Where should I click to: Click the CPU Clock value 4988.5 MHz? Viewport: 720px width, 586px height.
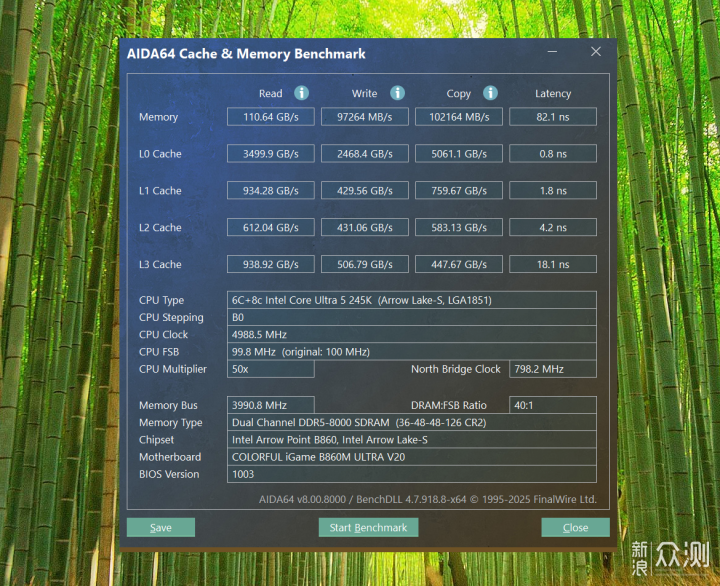coord(412,334)
